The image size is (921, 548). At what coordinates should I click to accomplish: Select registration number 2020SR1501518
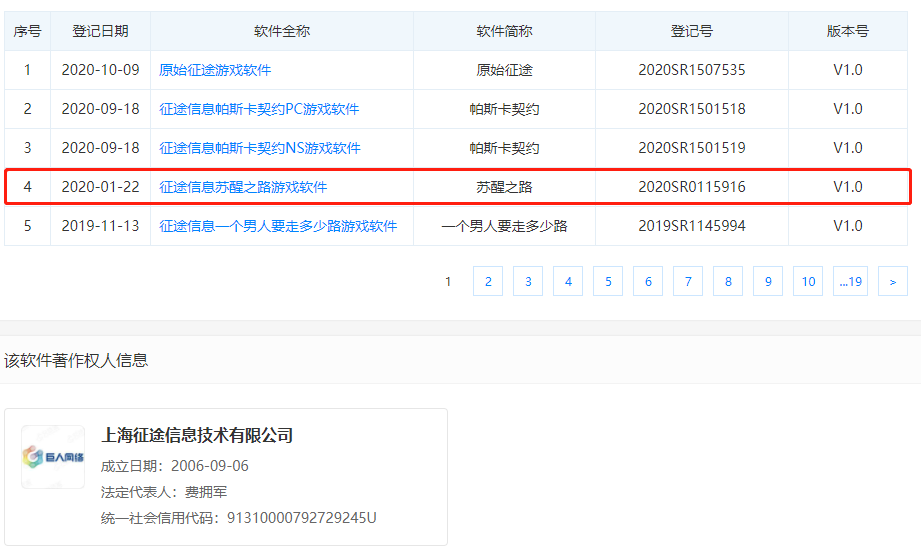click(x=692, y=109)
